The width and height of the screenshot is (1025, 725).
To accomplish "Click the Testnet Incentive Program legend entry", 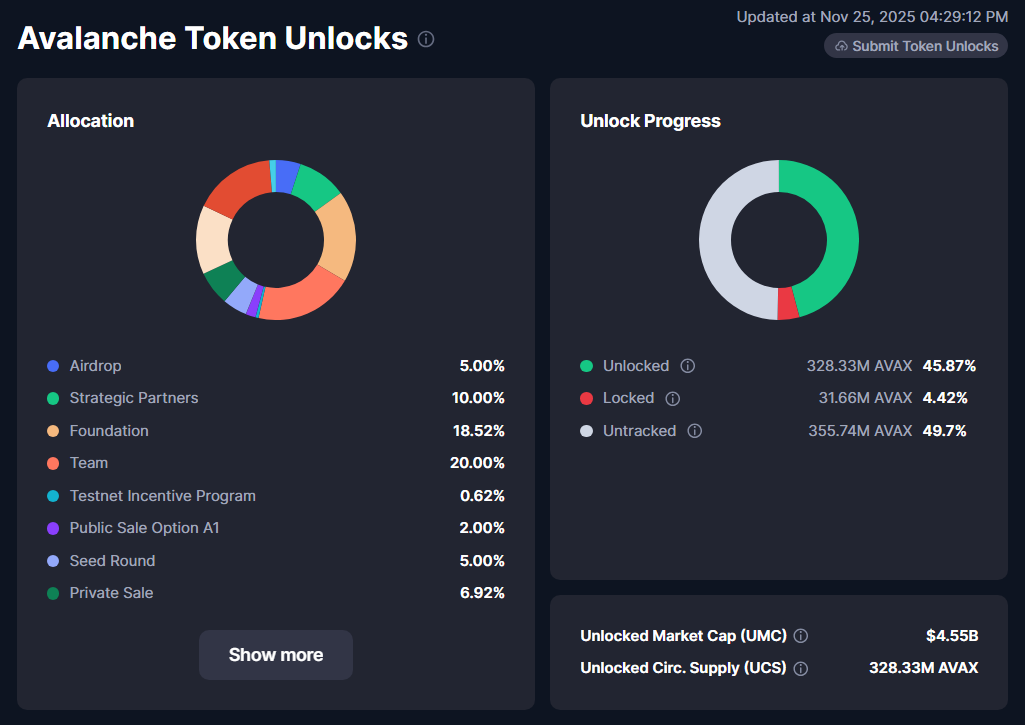I will click(x=162, y=496).
